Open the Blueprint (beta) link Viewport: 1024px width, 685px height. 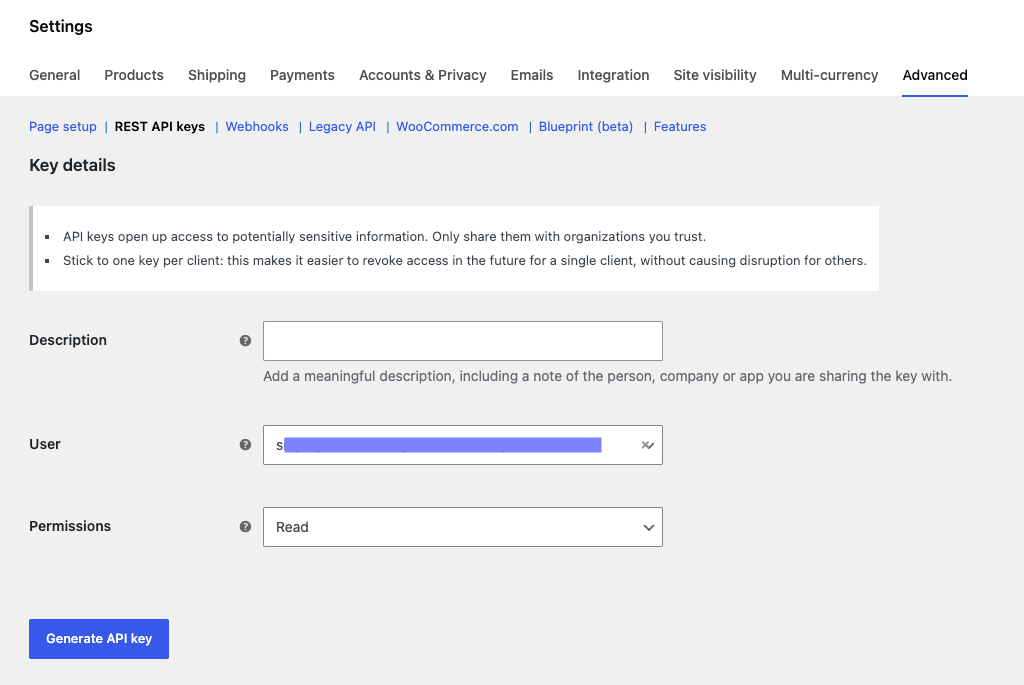point(586,127)
